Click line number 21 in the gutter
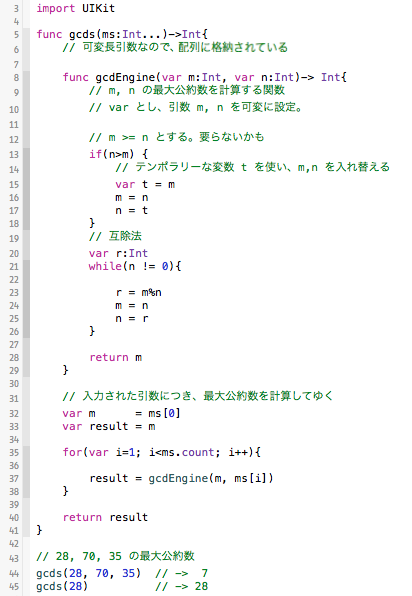This screenshot has width=412, height=596. point(14,267)
